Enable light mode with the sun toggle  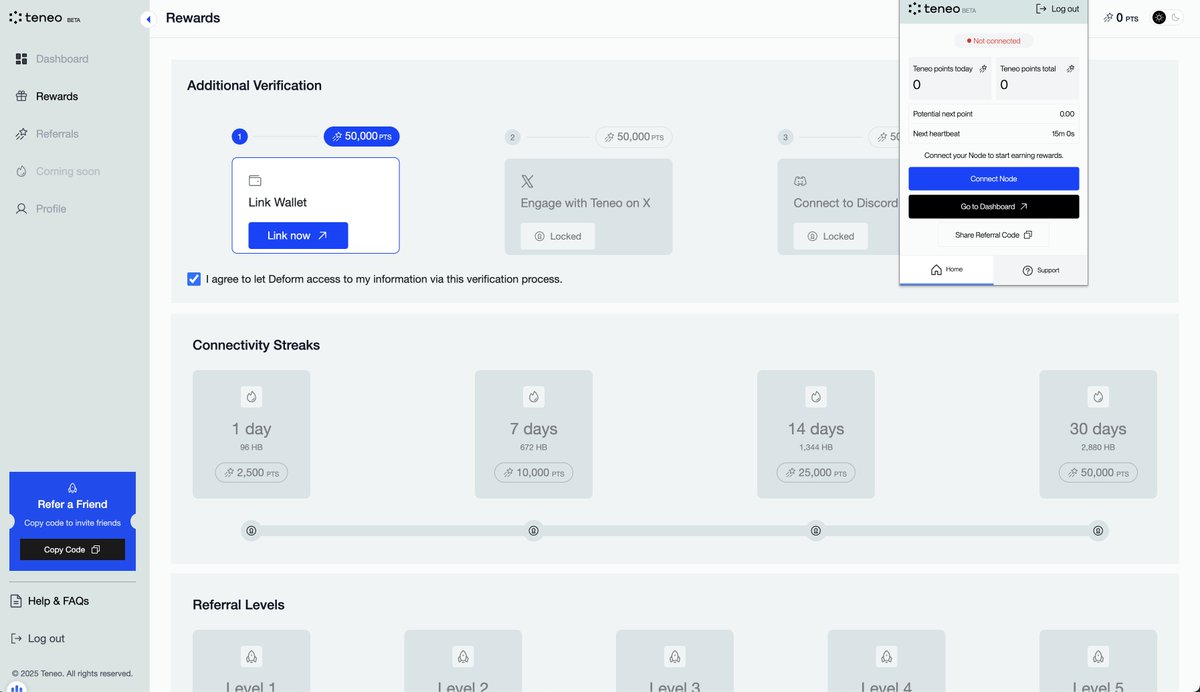pos(1159,18)
